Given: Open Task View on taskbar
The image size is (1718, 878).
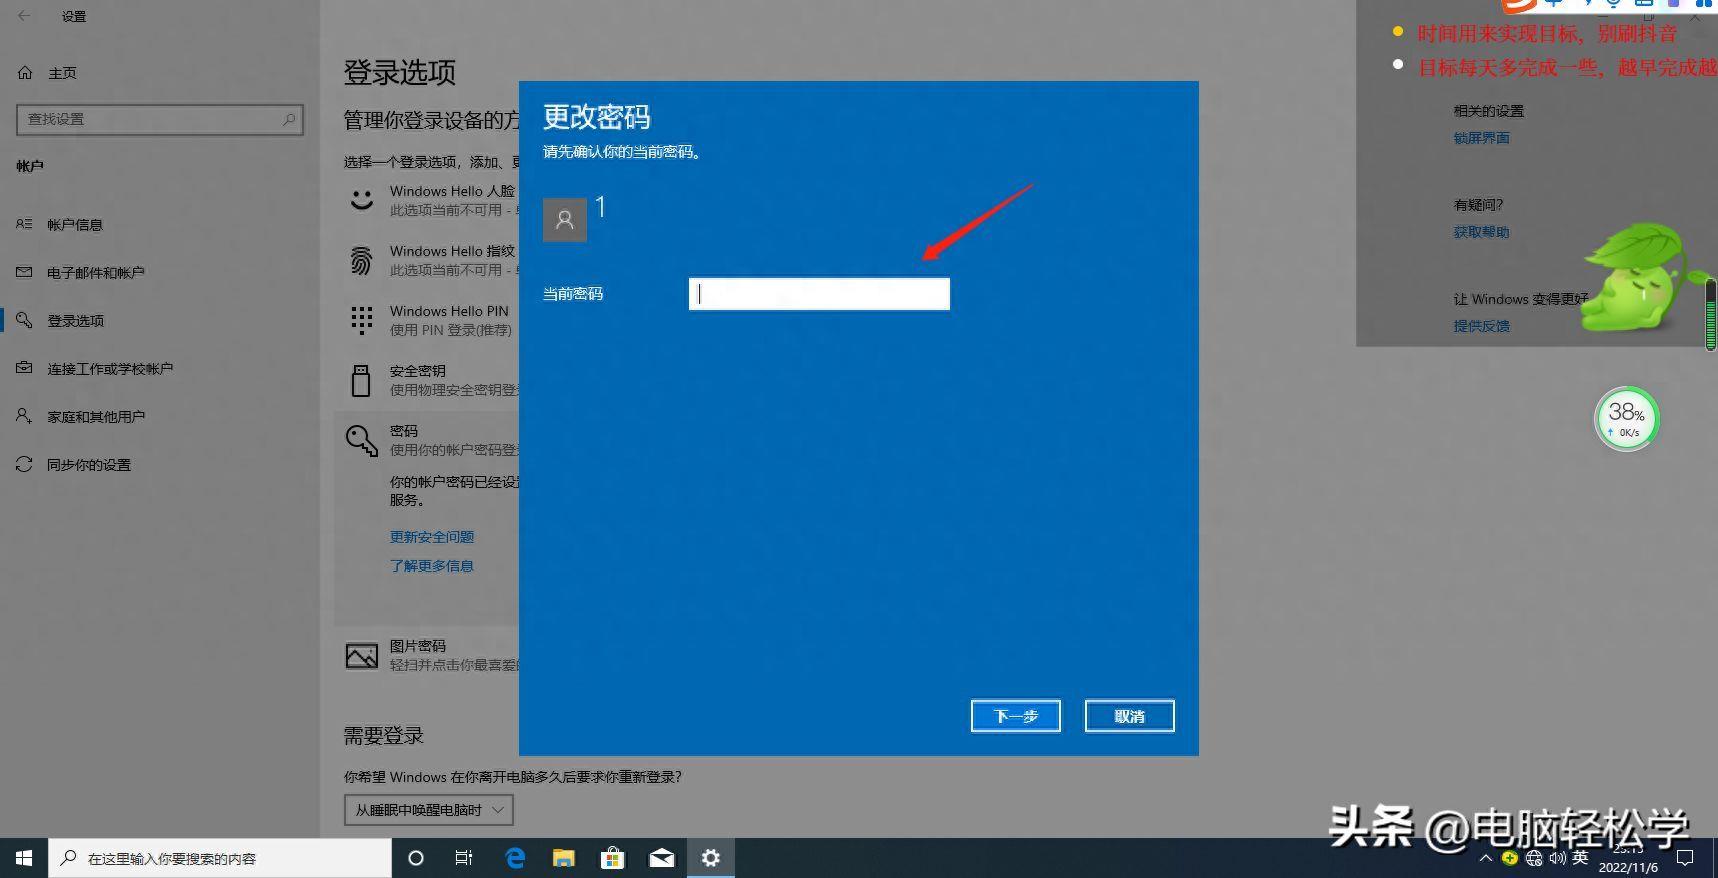Looking at the screenshot, I should (464, 858).
